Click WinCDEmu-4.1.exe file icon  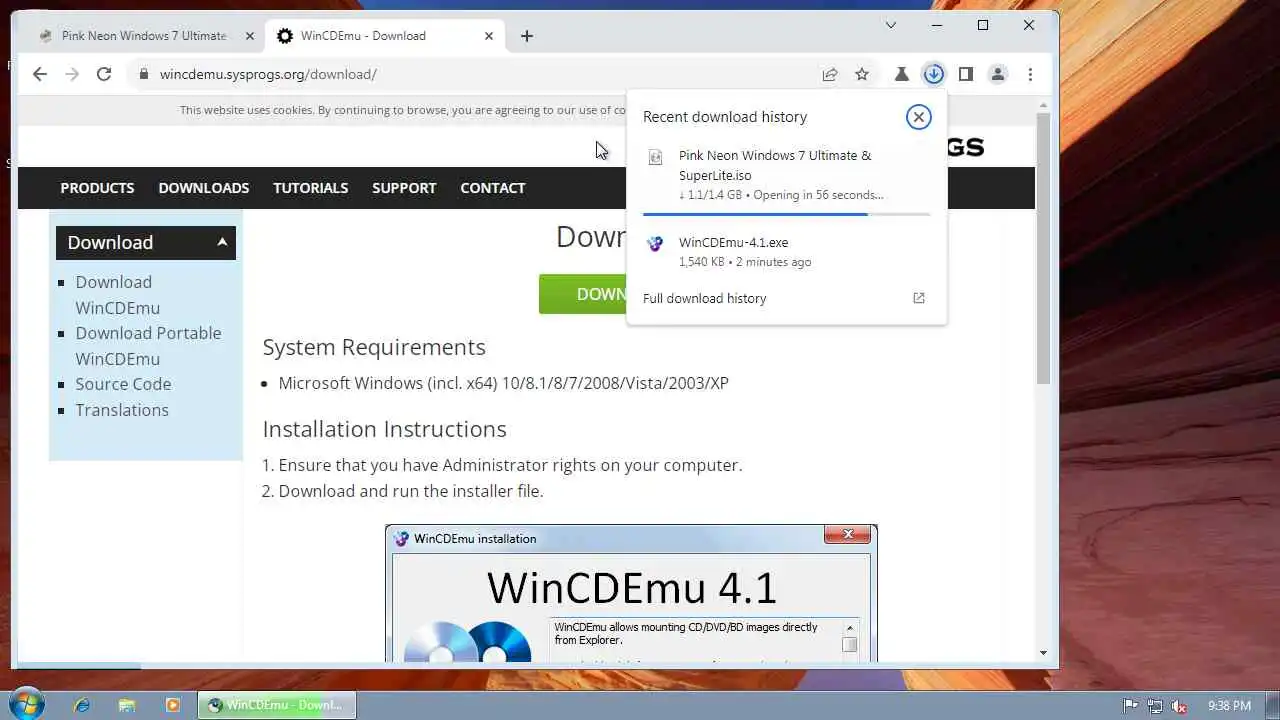tap(656, 243)
